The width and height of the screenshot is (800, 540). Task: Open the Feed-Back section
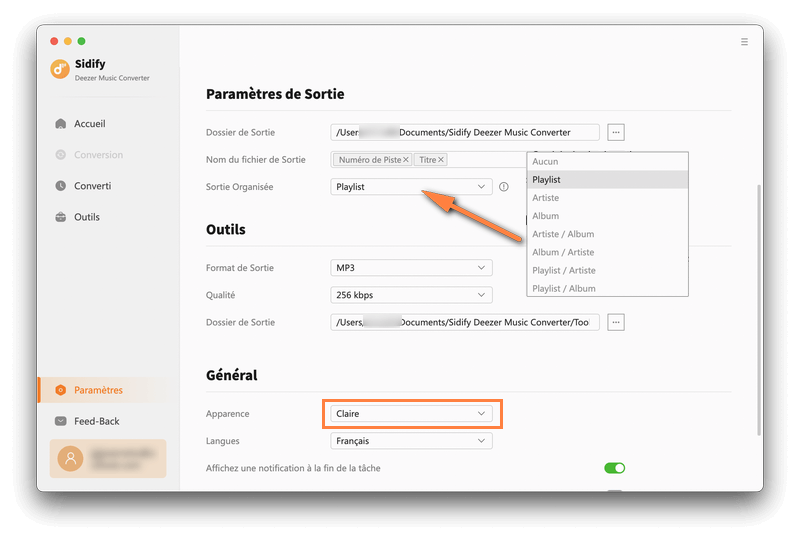96,421
